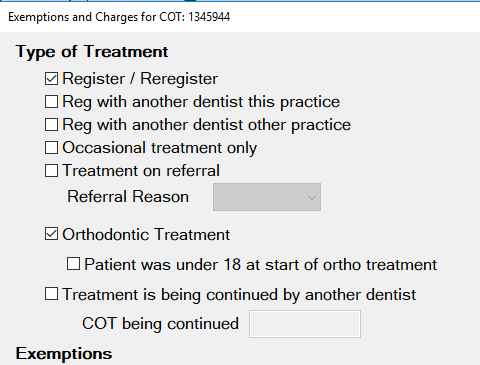Click the Referral Reason label text
Image resolution: width=480 pixels, height=365 pixels.
pos(128,196)
